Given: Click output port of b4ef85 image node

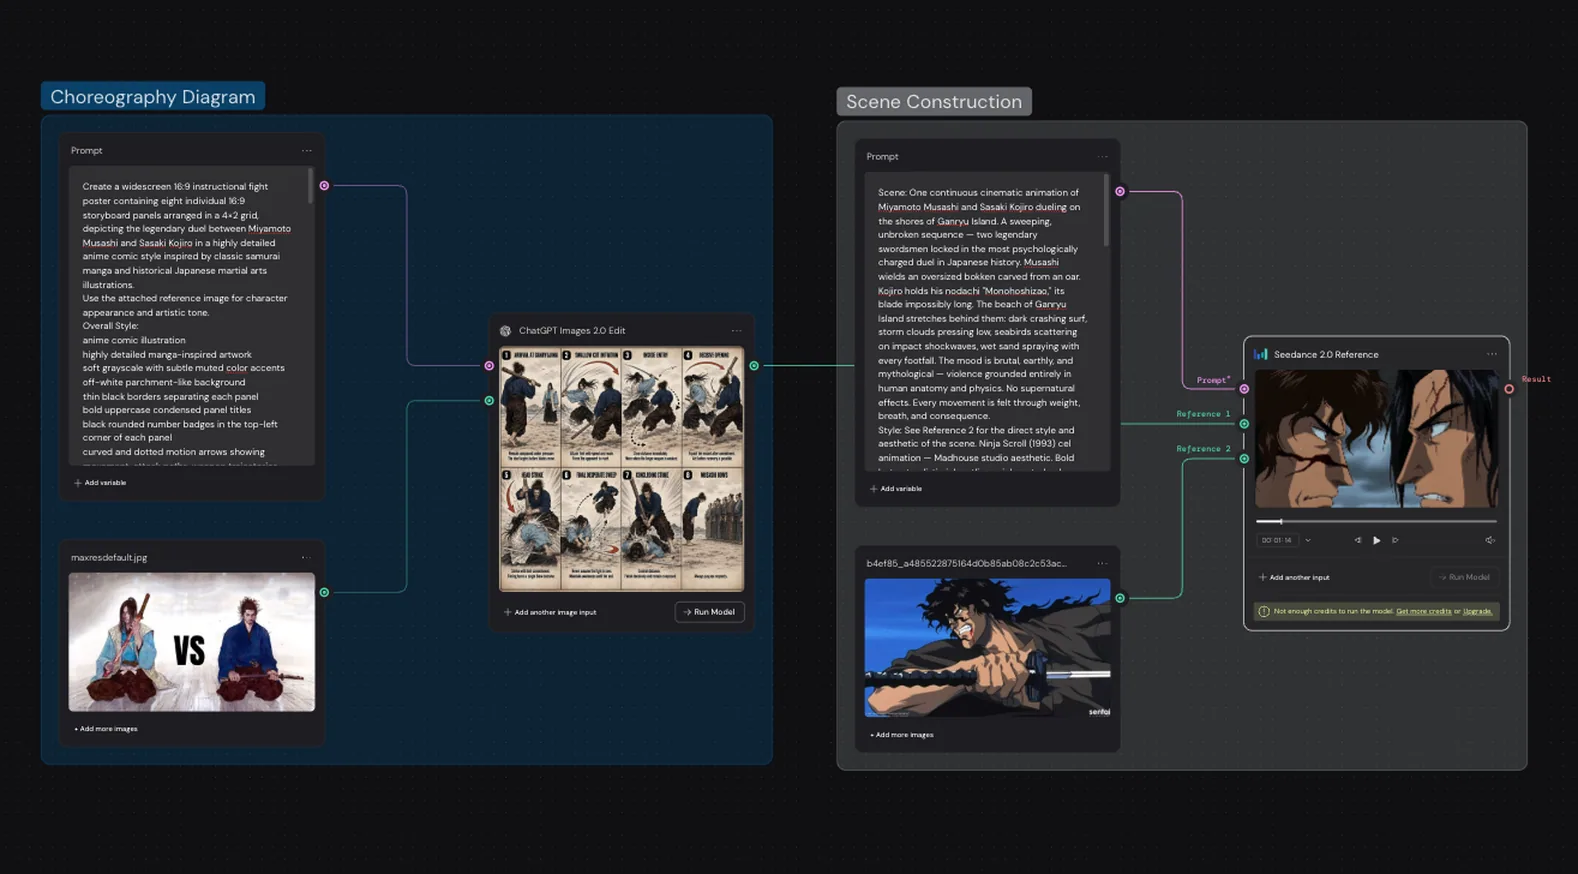Looking at the screenshot, I should pyautogui.click(x=1120, y=598).
